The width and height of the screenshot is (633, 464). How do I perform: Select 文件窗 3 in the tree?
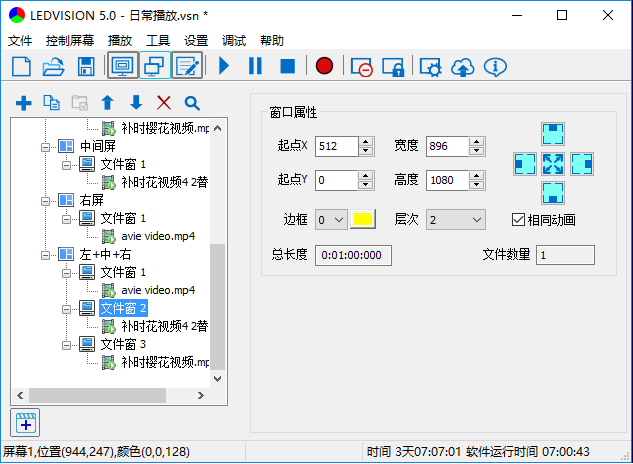[x=123, y=344]
